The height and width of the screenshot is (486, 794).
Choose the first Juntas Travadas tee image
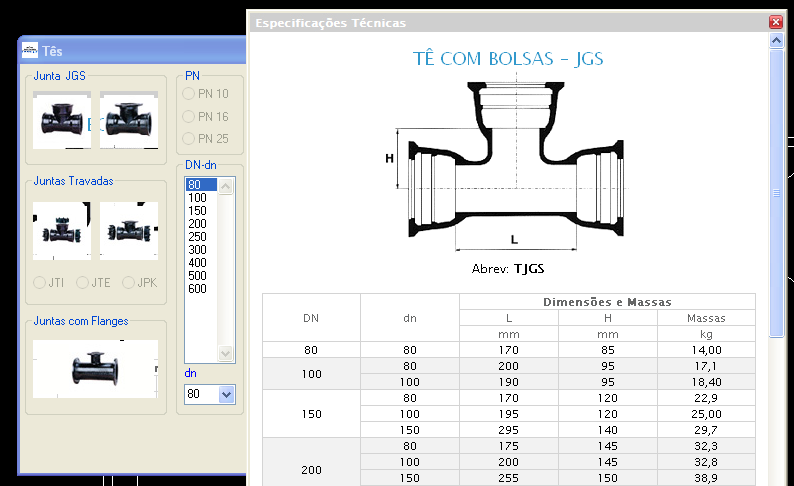[x=62, y=231]
